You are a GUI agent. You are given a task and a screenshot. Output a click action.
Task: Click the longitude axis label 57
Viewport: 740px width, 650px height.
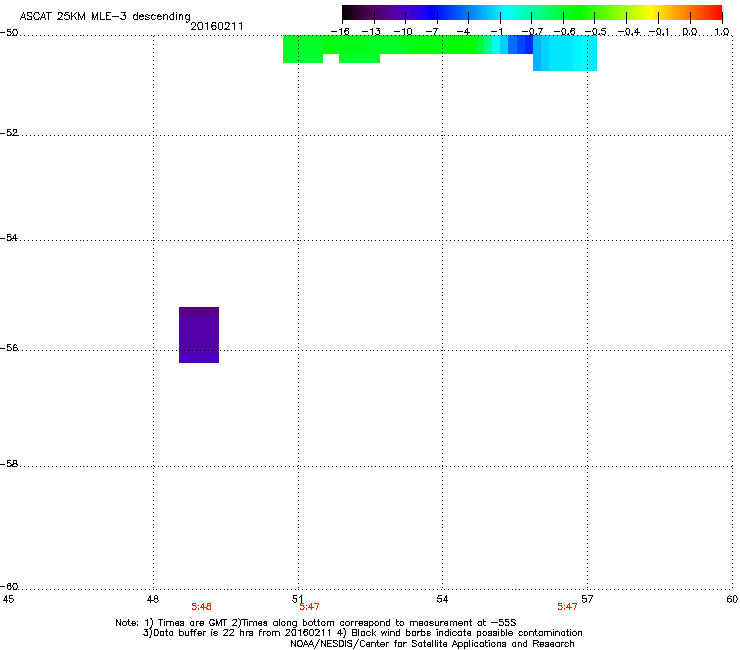587,599
